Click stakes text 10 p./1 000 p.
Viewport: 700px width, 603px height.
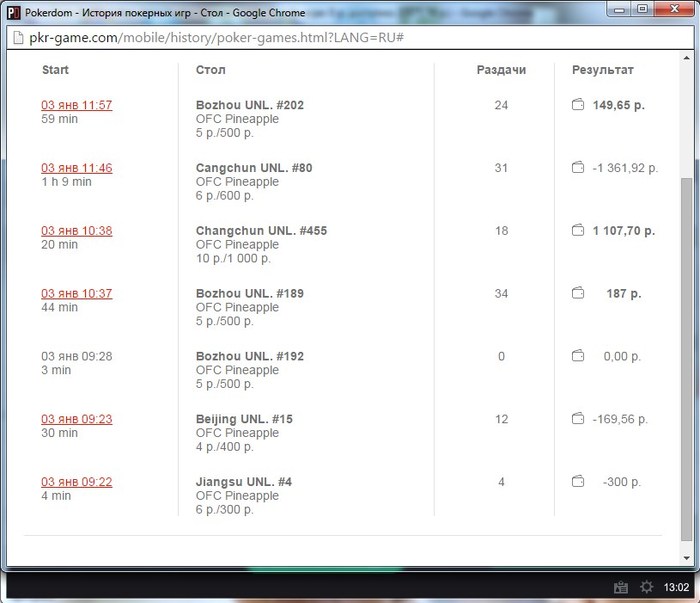233,258
